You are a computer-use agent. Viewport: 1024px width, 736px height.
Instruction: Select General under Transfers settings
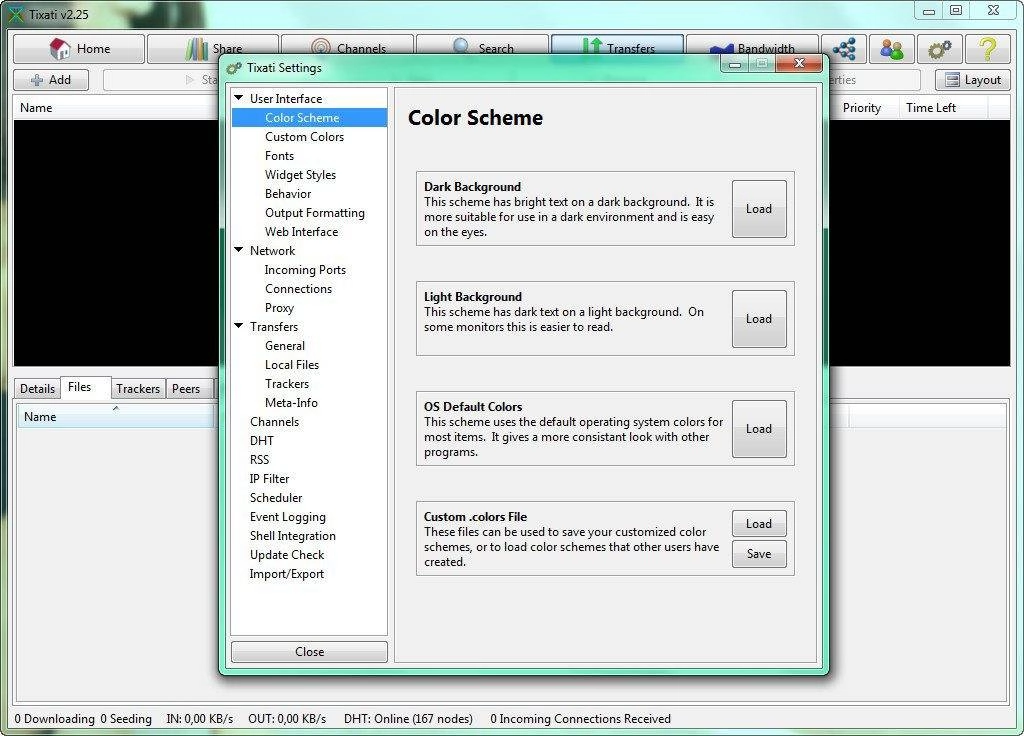click(x=285, y=345)
